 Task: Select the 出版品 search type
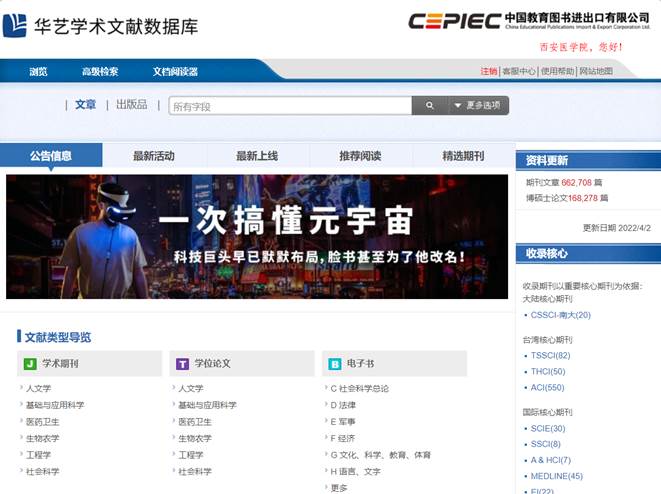pyautogui.click(x=132, y=105)
